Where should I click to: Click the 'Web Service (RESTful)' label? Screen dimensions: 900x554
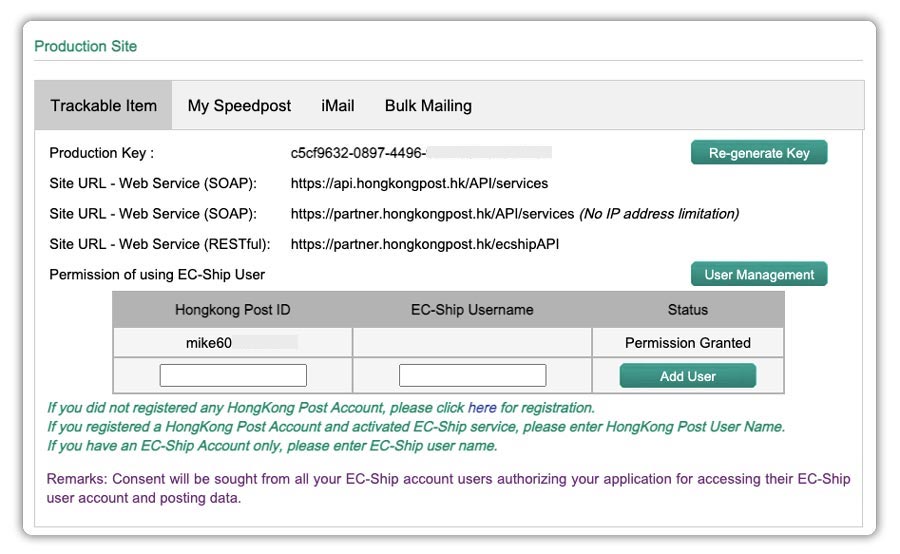pos(160,244)
